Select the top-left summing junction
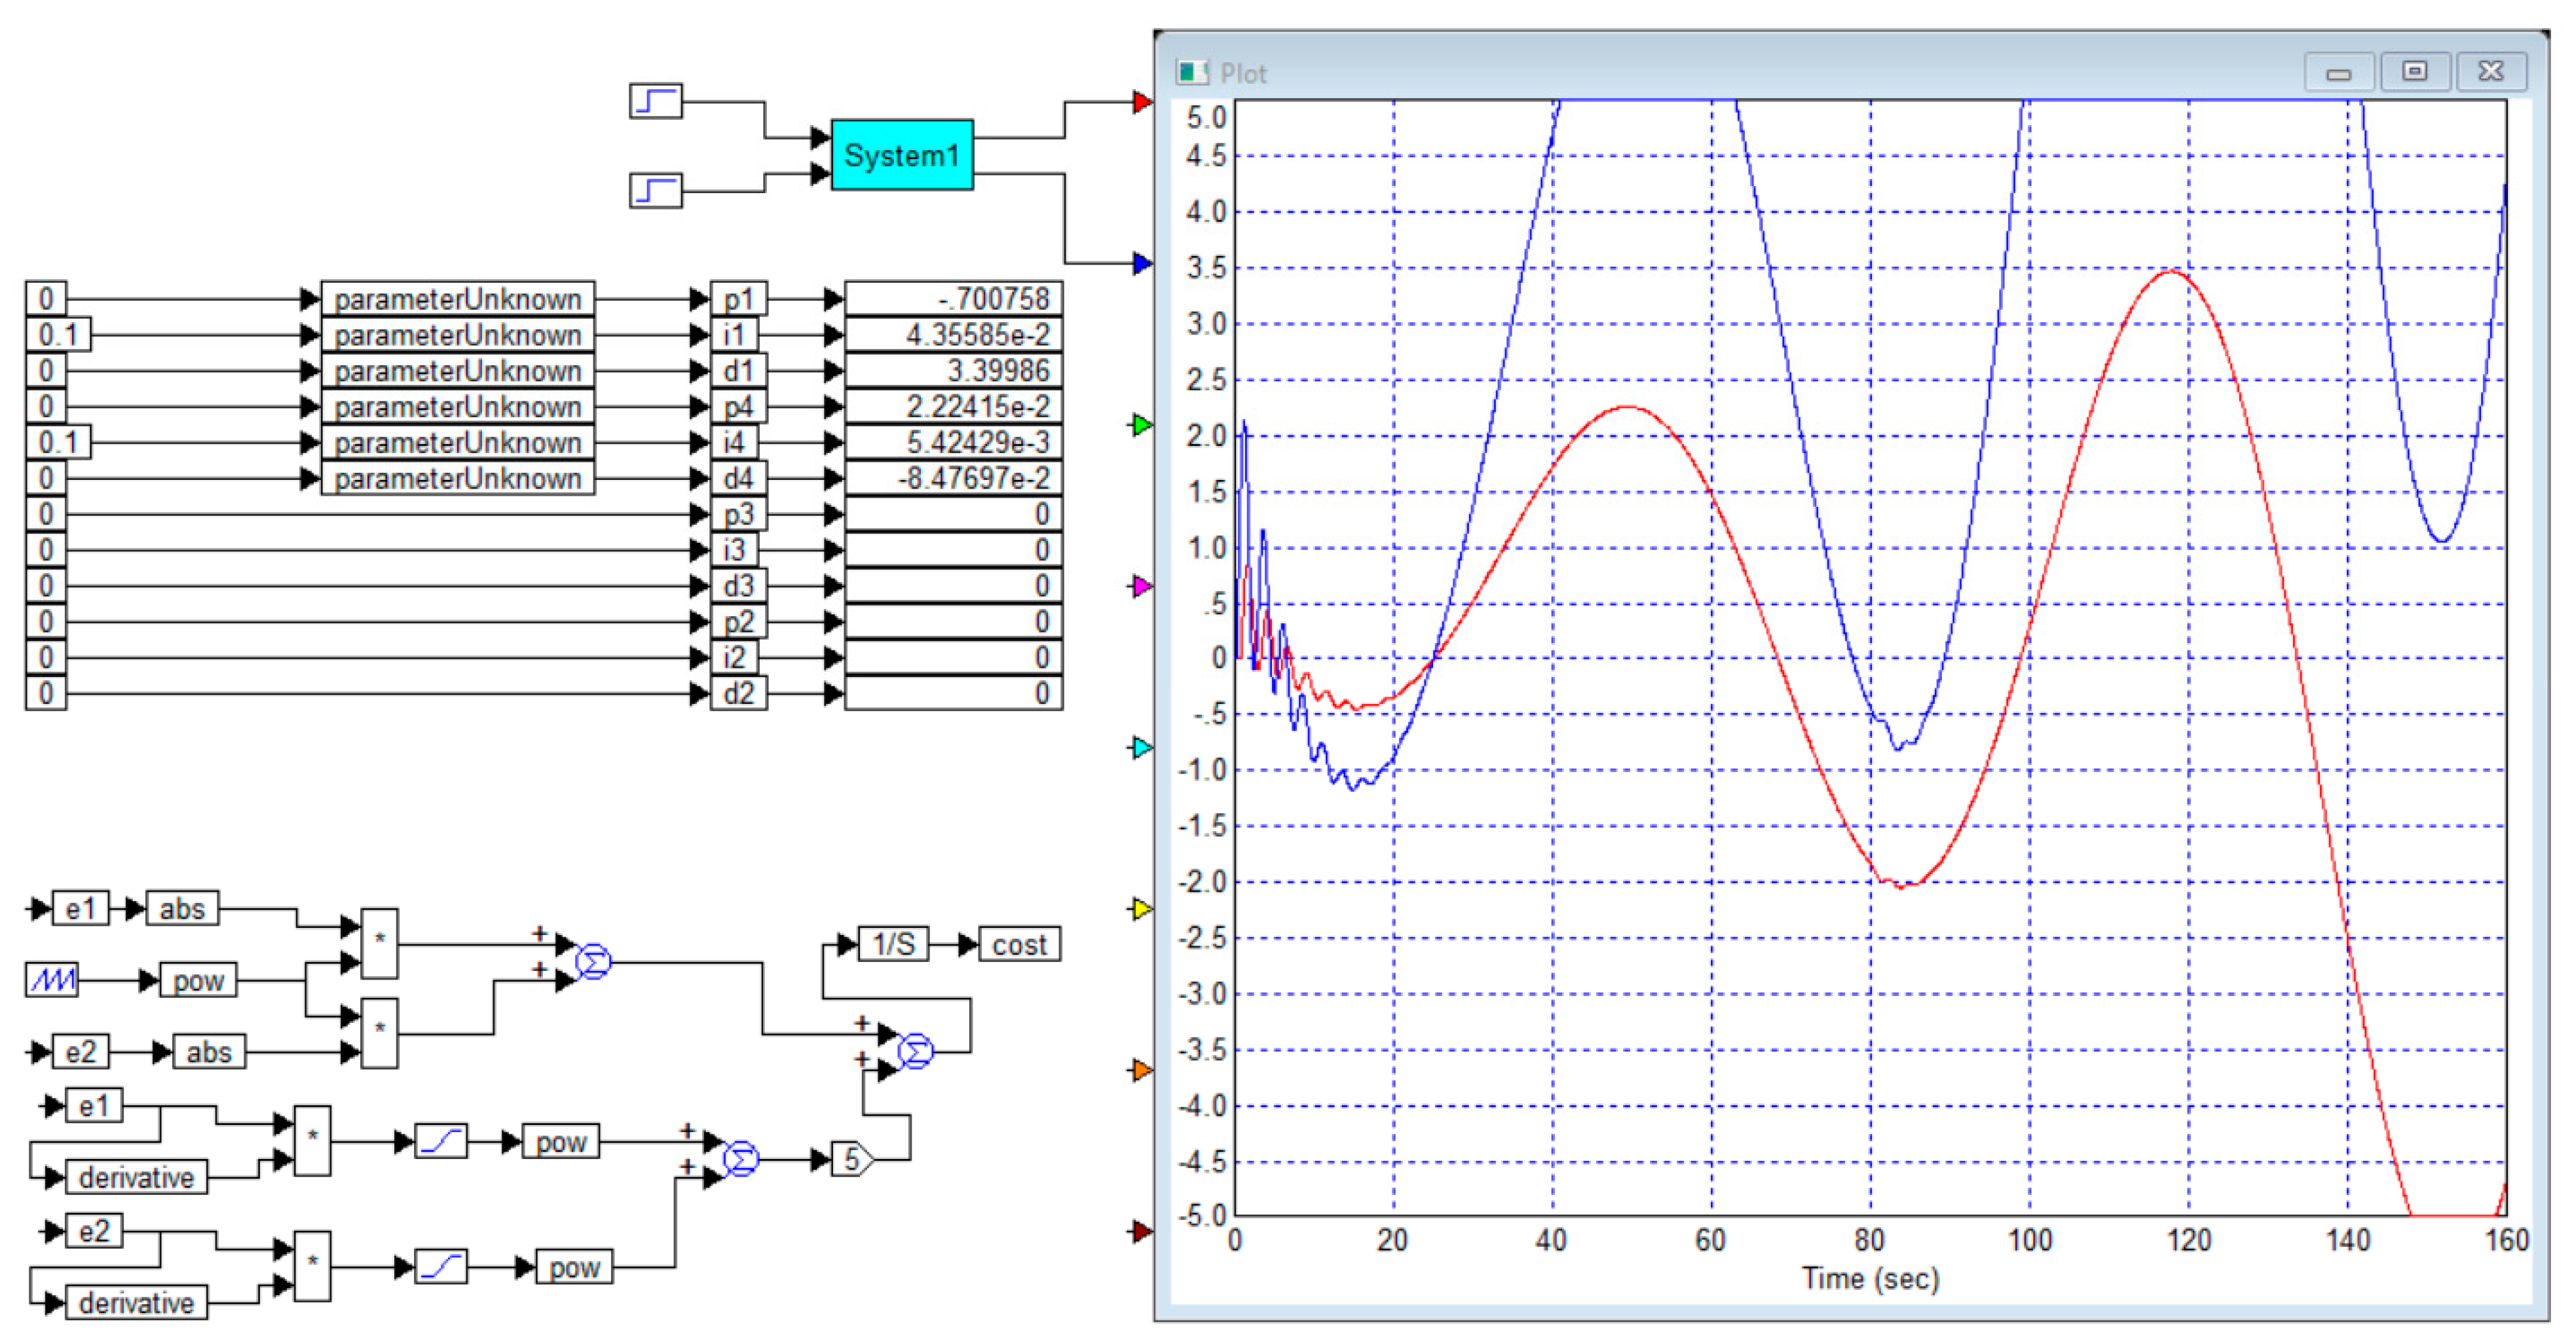This screenshot has height=1343, width=2576. (593, 962)
